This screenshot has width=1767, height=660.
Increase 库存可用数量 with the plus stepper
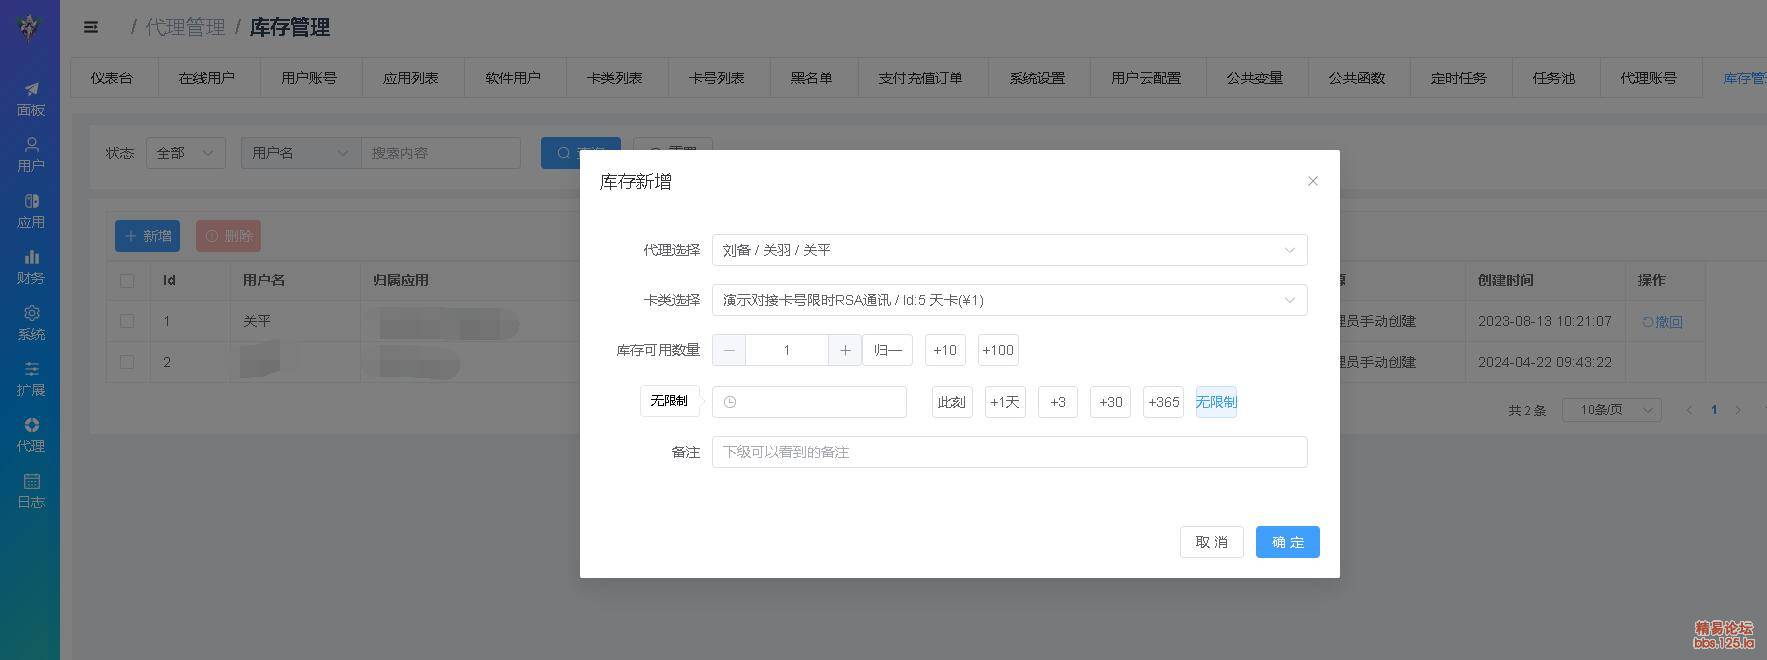pos(845,350)
